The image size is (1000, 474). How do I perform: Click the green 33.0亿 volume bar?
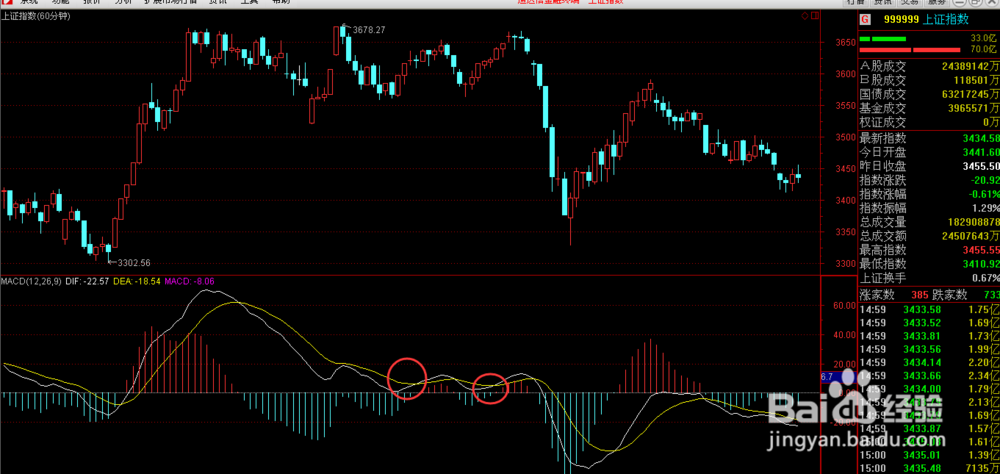pyautogui.click(x=883, y=40)
